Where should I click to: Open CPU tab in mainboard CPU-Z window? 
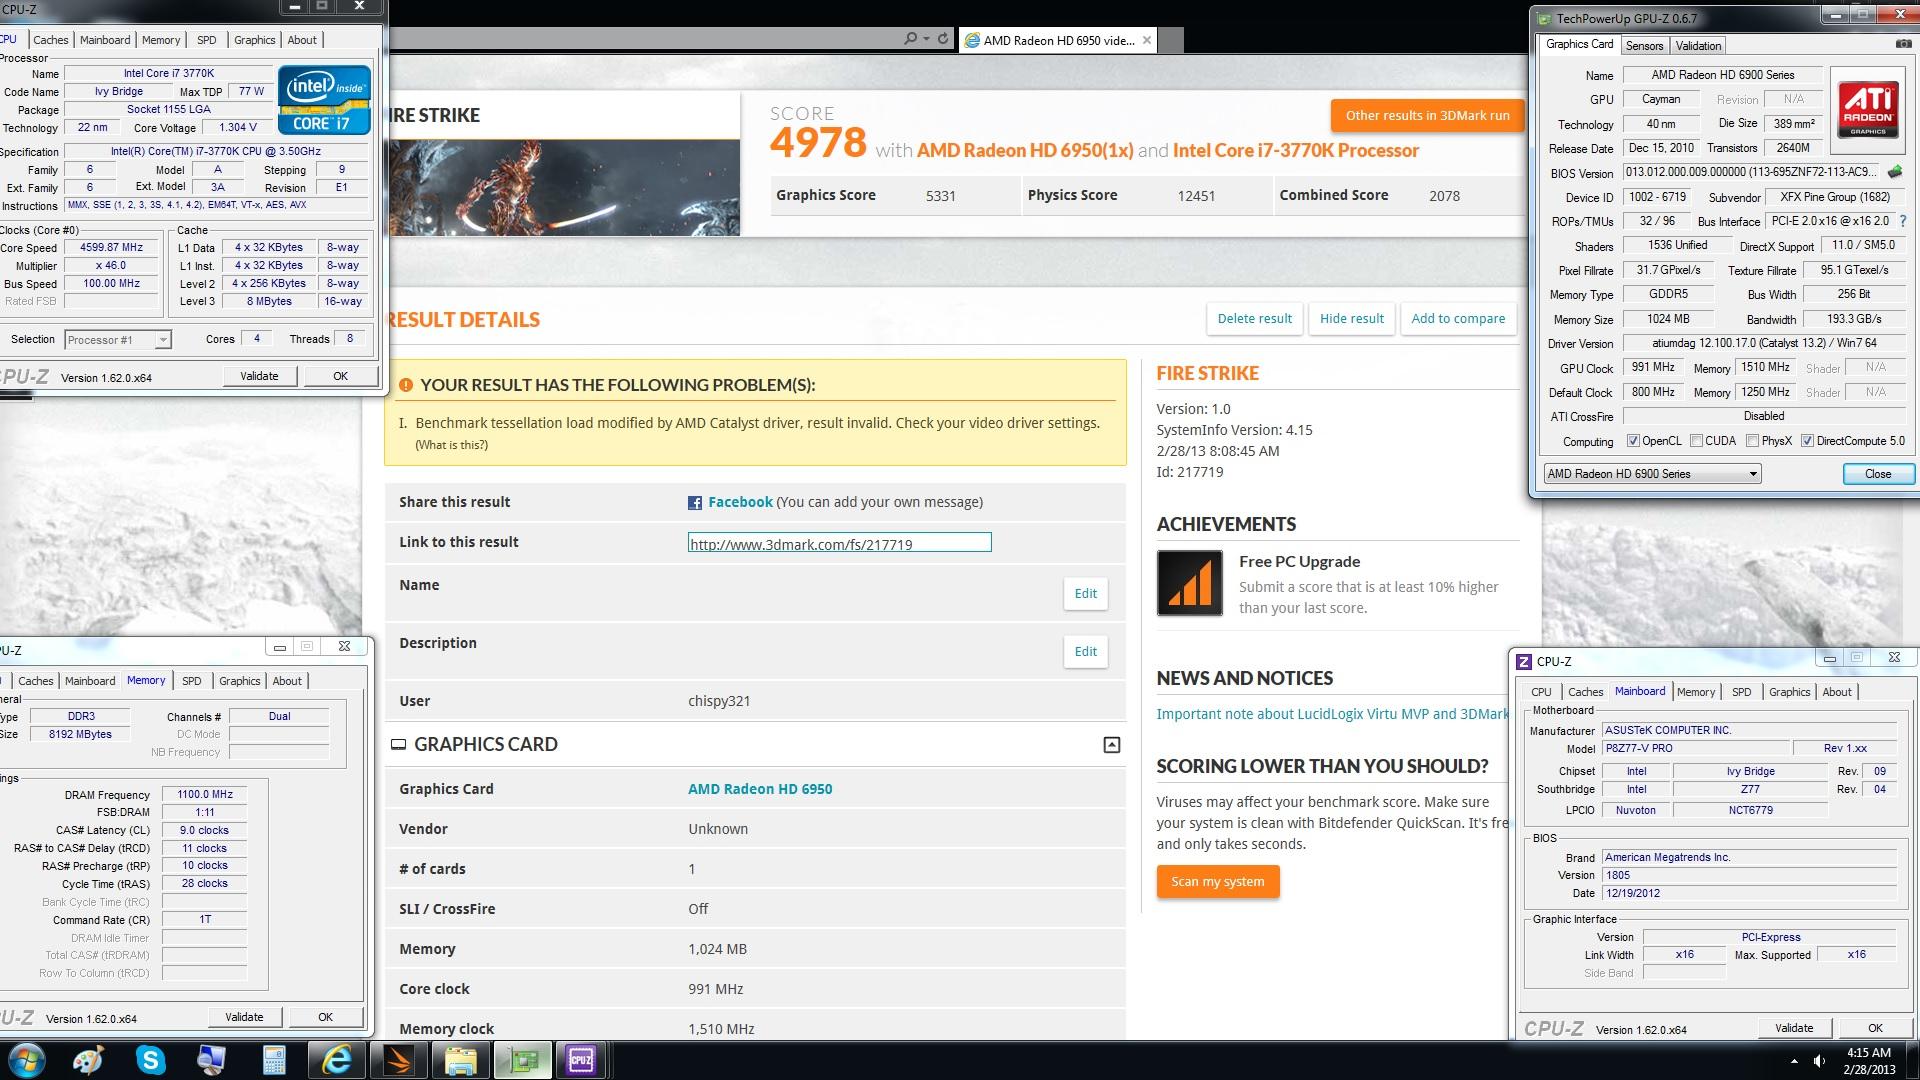click(x=1541, y=692)
